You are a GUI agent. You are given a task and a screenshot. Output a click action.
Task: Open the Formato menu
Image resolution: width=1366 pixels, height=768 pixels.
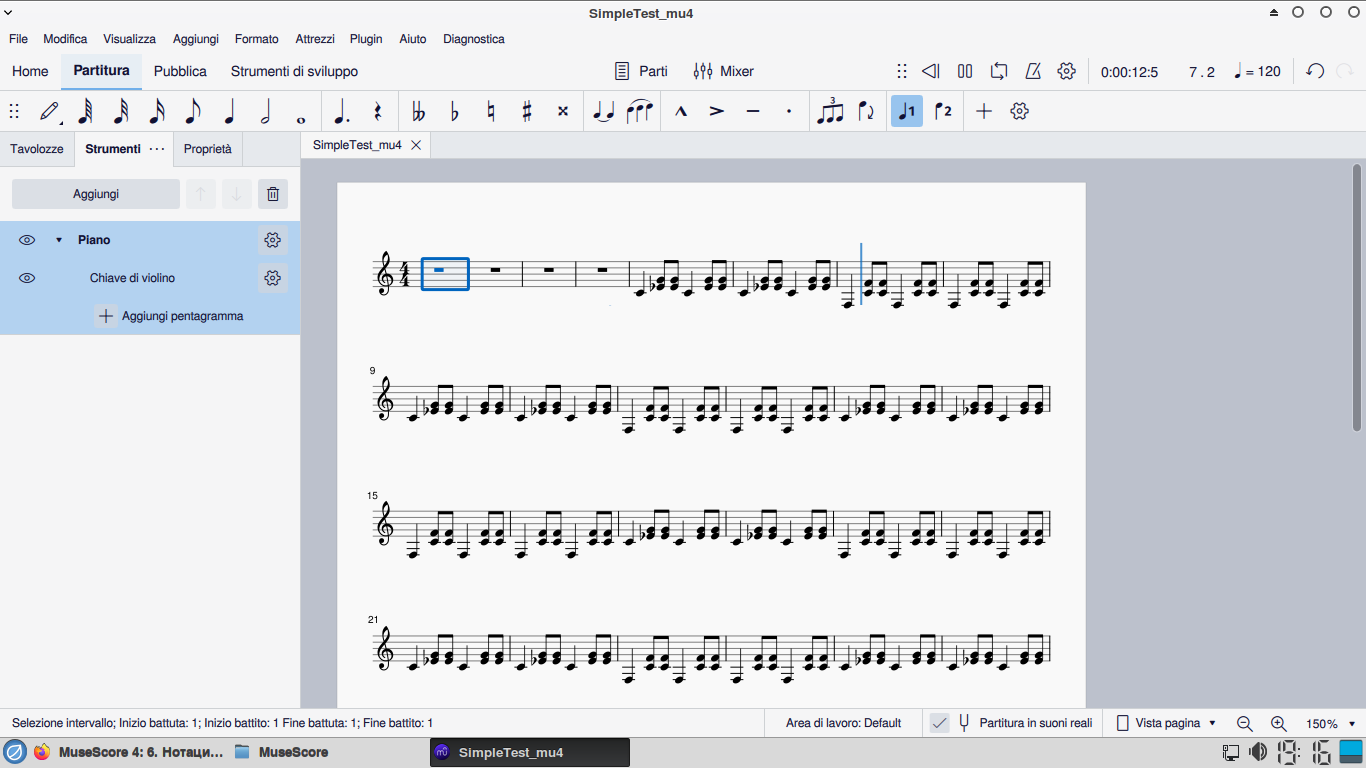pos(256,39)
